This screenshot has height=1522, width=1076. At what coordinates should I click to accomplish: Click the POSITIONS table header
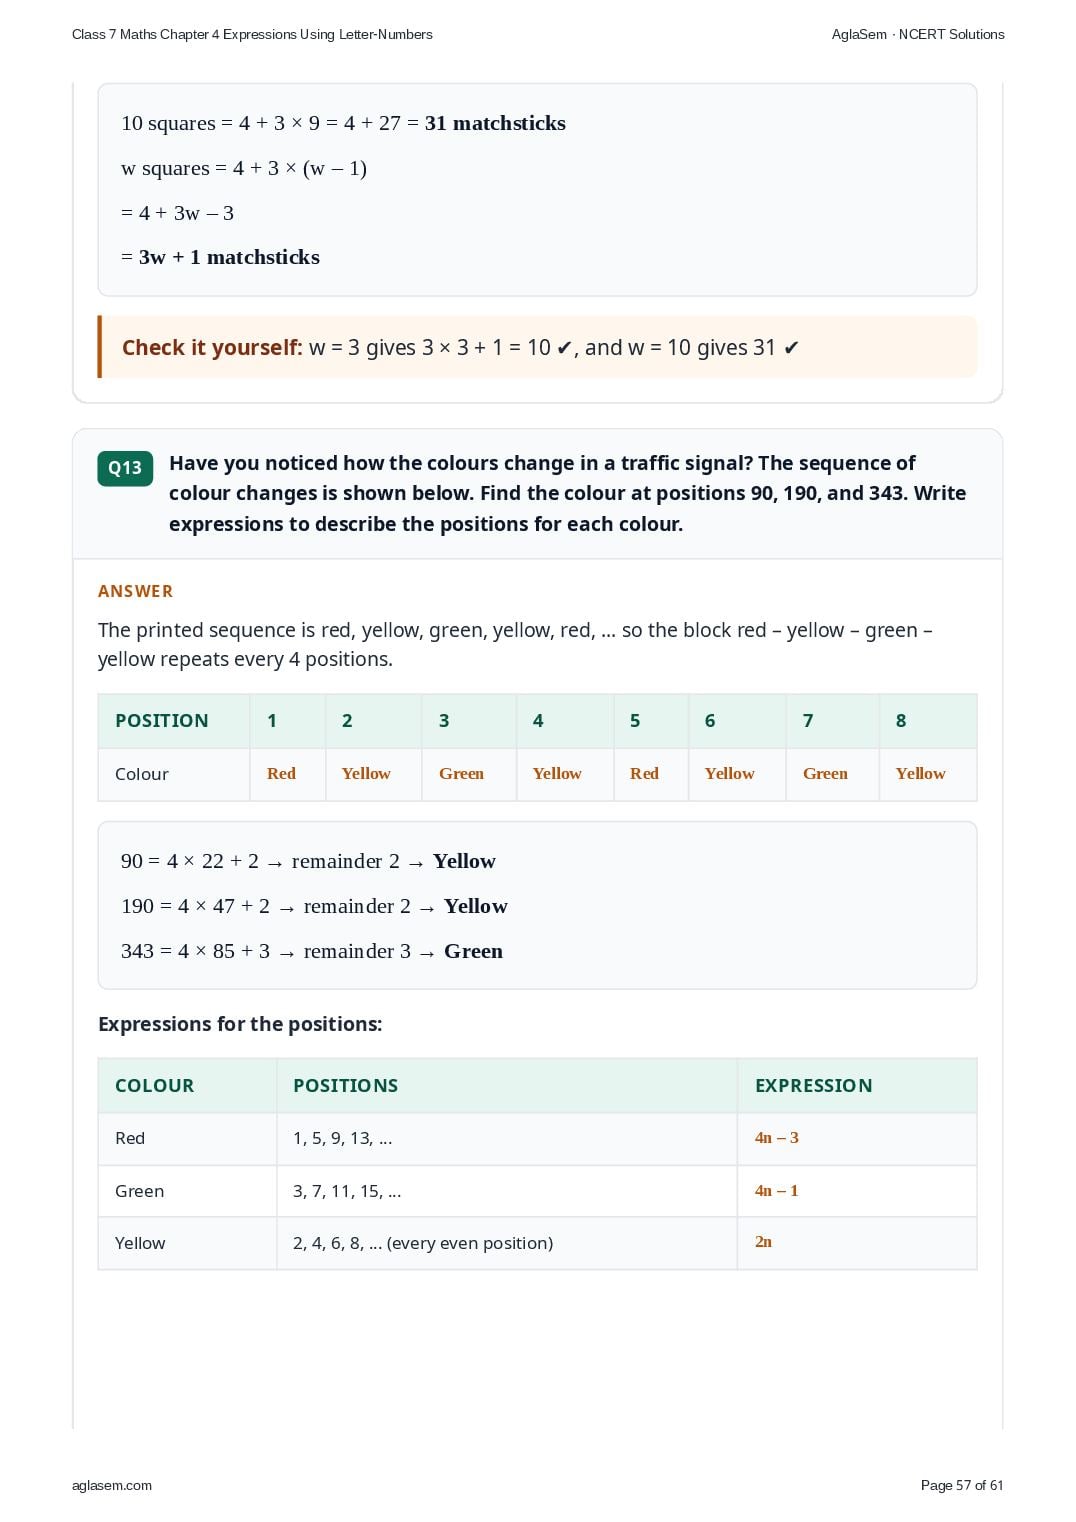(x=507, y=1086)
